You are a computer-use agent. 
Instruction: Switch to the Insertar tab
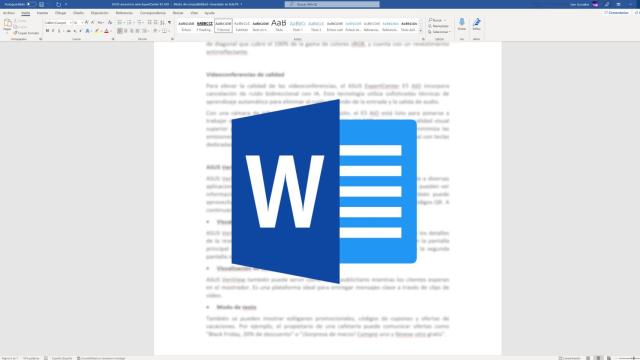pos(42,13)
